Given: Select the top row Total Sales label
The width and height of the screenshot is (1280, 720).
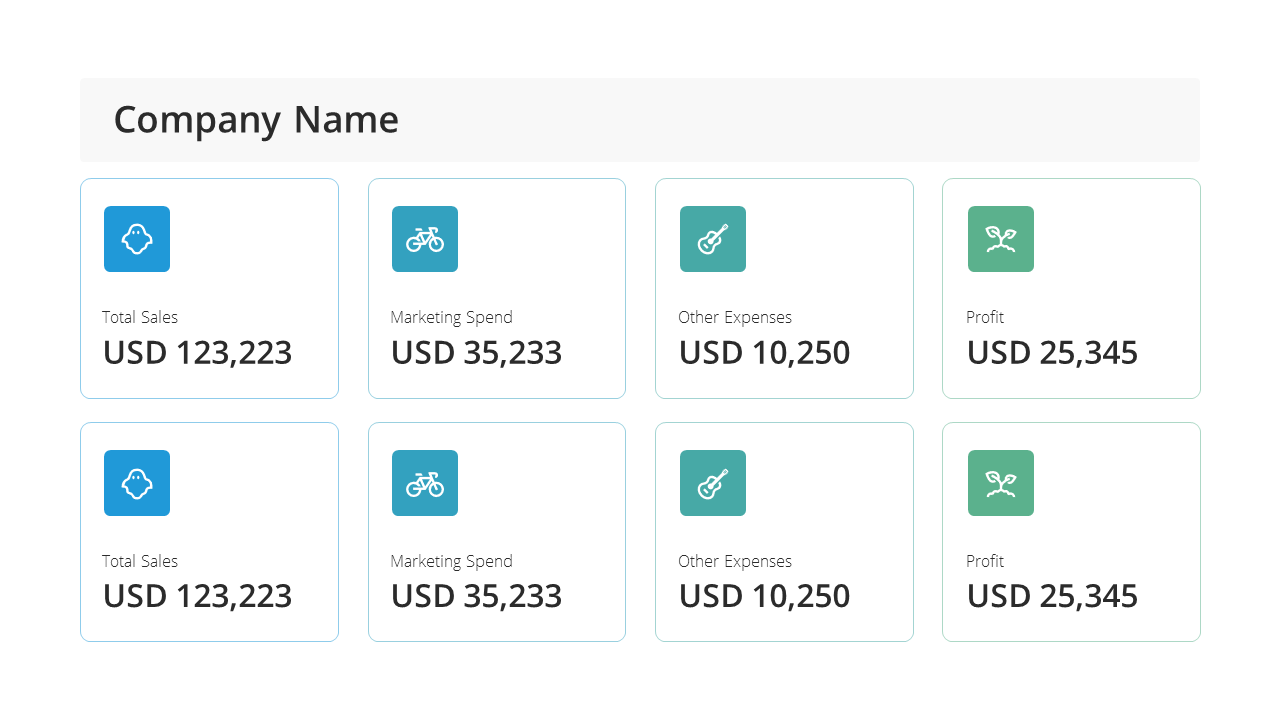Looking at the screenshot, I should click(140, 317).
